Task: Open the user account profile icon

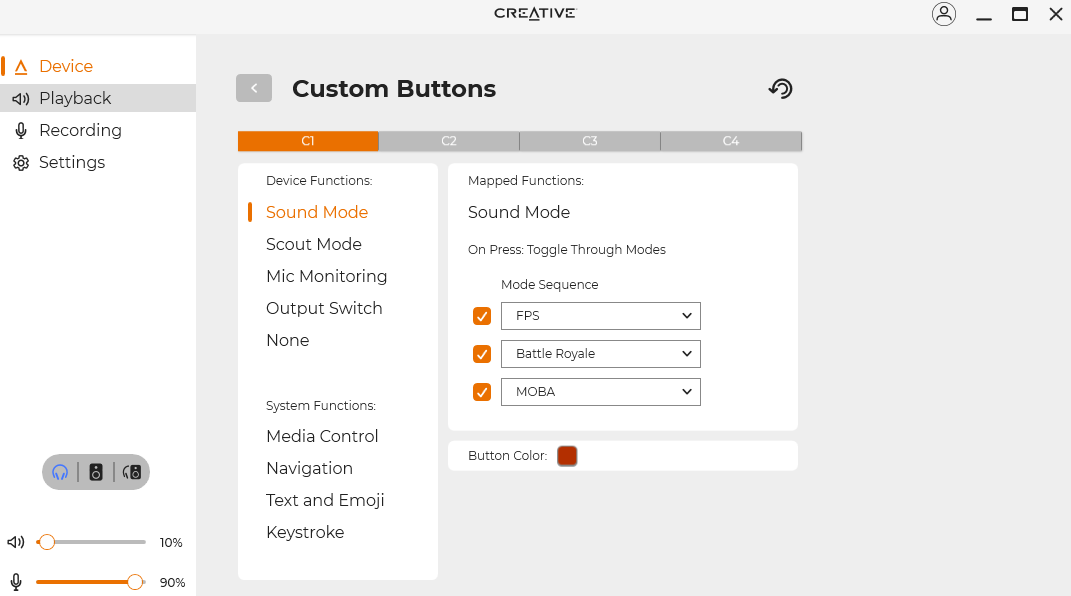Action: tap(943, 14)
